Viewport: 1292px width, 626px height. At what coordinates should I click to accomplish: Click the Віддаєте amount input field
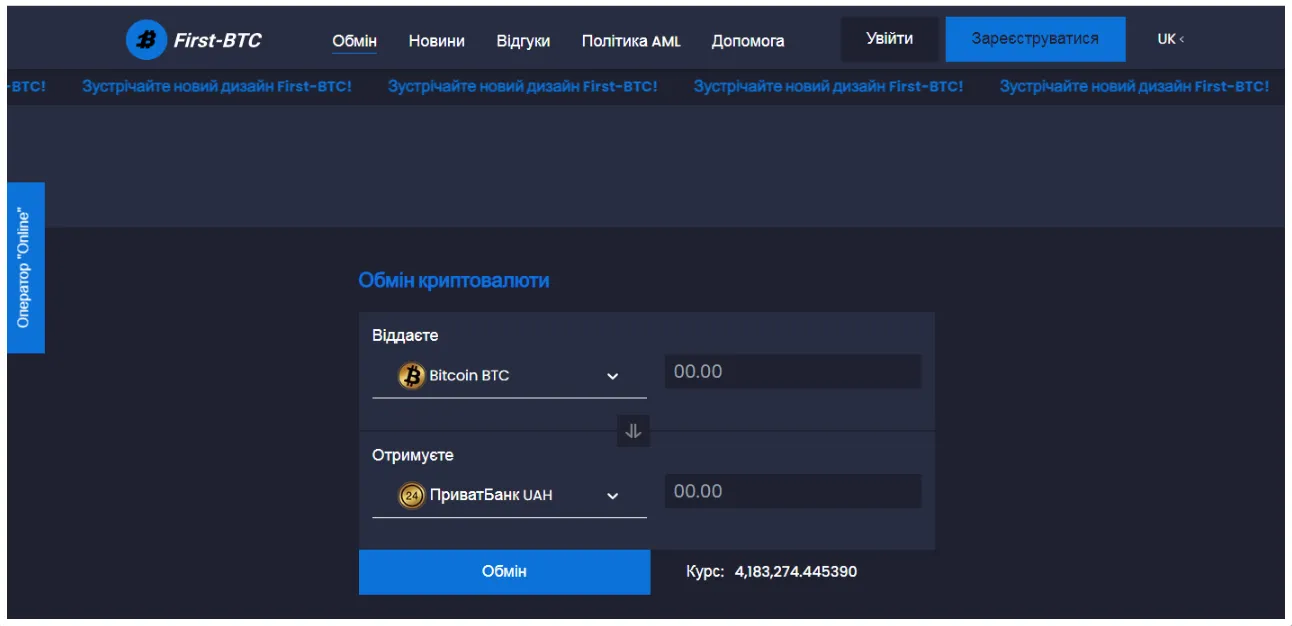(x=792, y=371)
